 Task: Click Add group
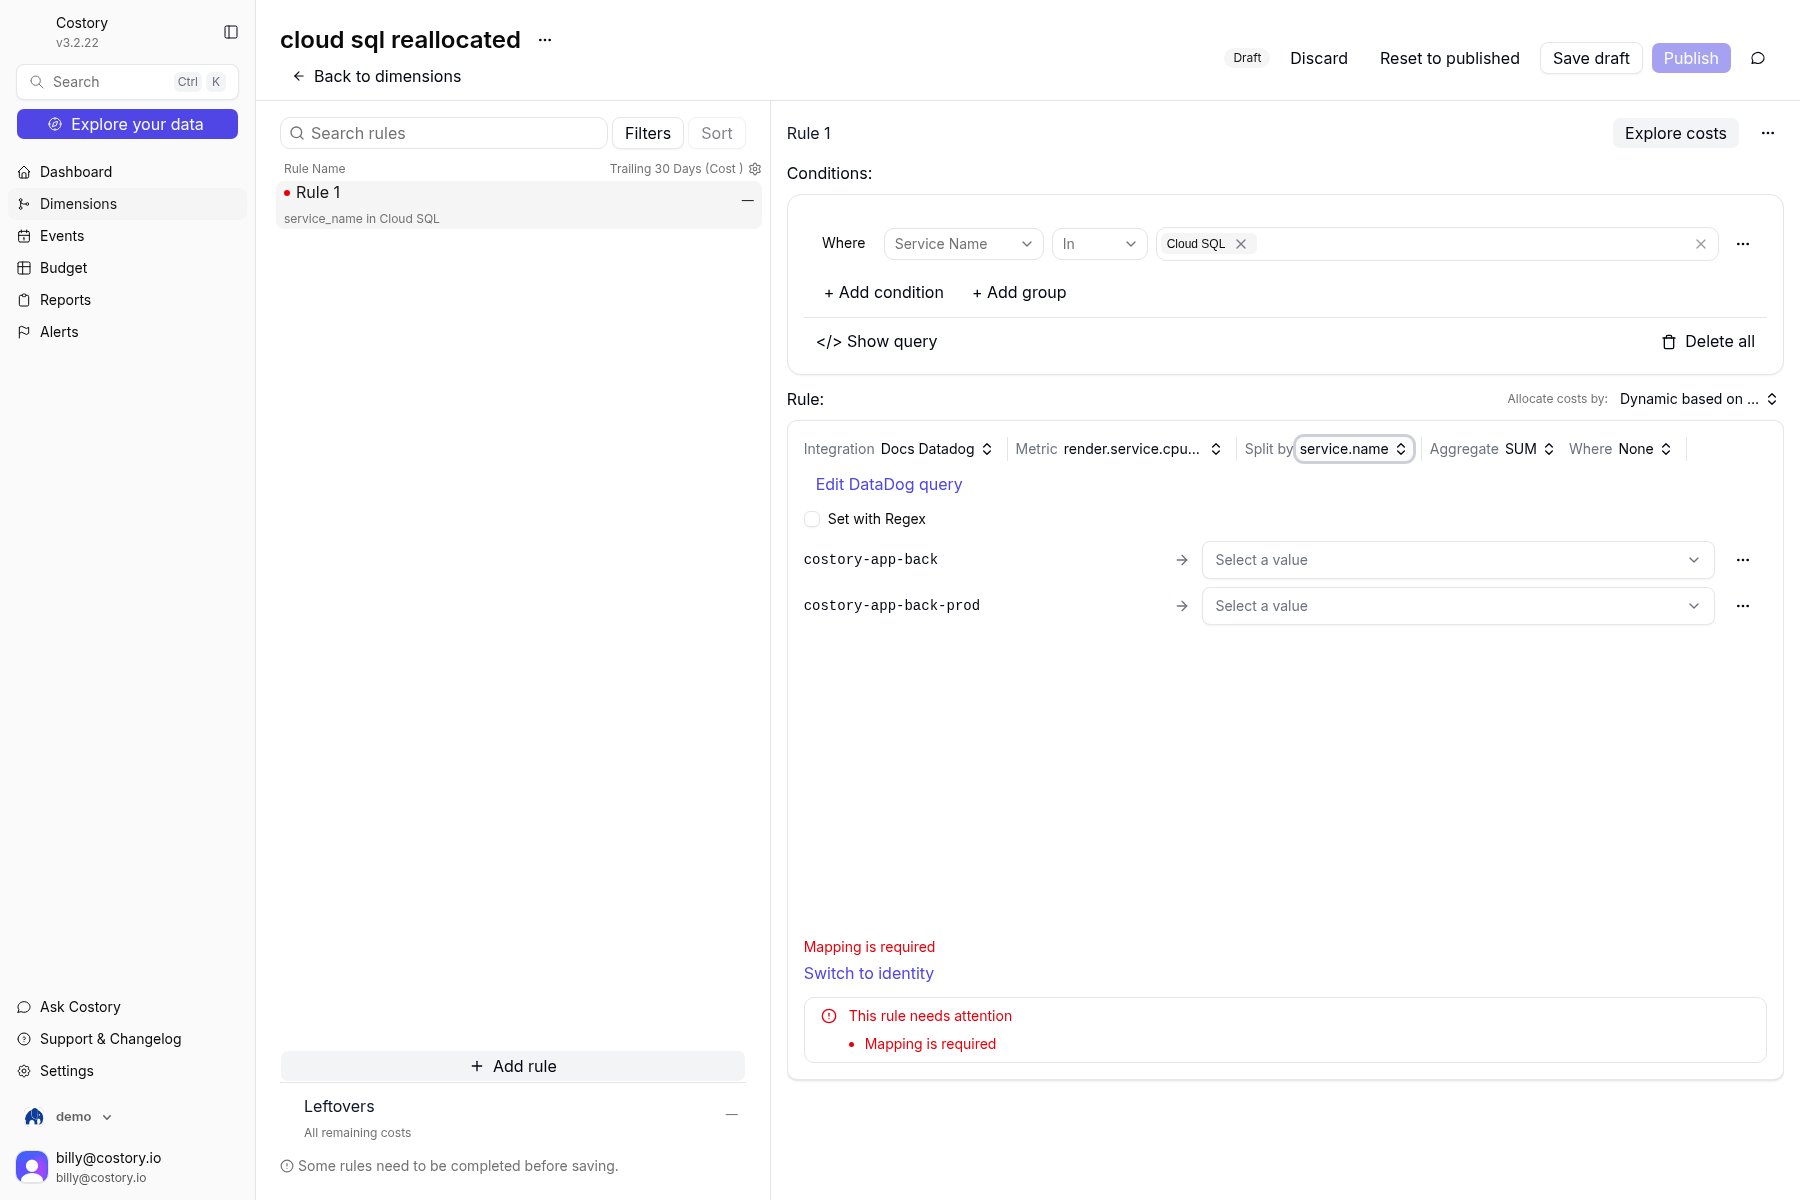[x=1019, y=292]
